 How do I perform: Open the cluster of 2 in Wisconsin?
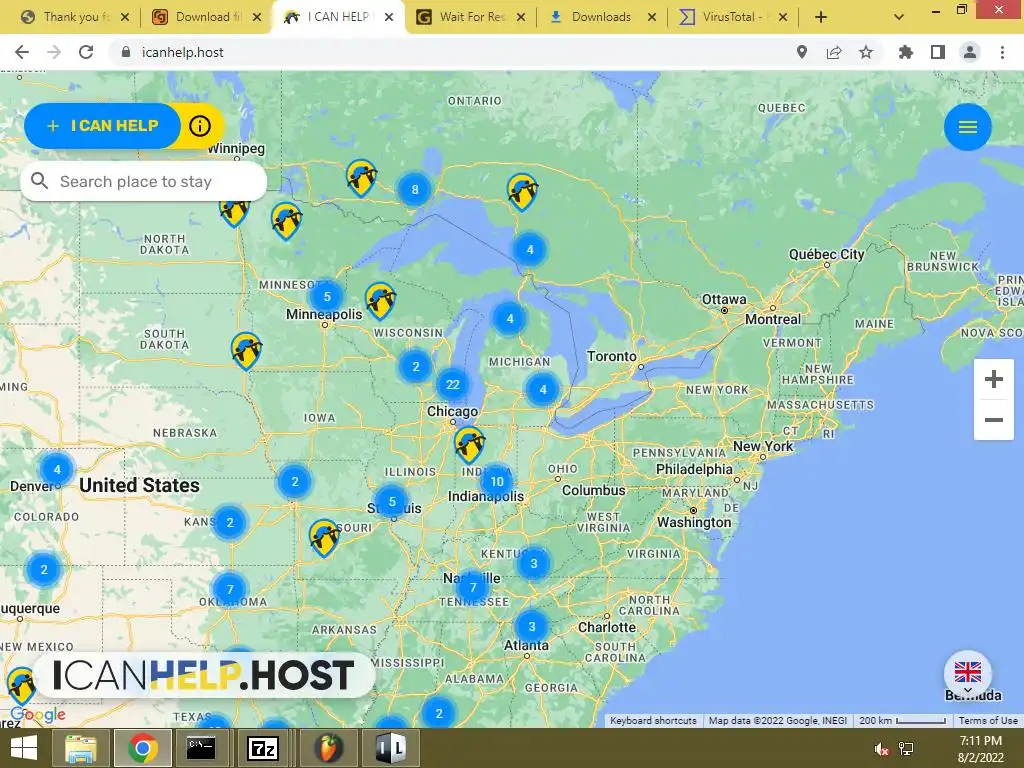pos(415,366)
